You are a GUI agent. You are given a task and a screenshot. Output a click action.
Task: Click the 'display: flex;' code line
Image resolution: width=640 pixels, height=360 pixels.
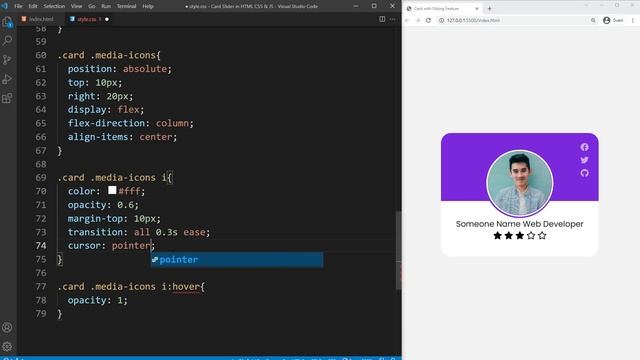coord(106,110)
